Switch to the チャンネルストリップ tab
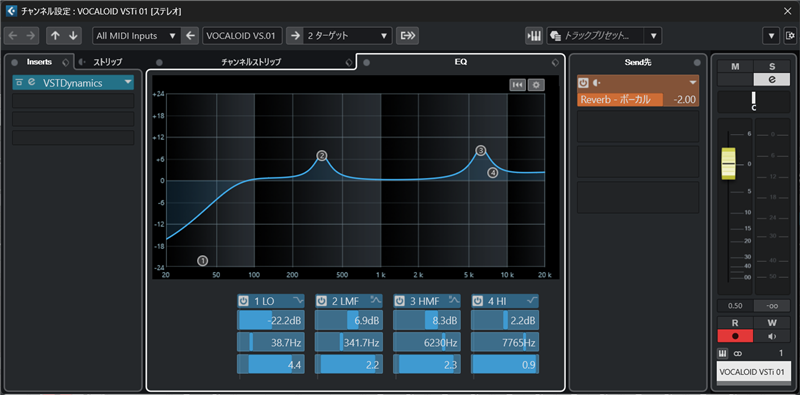Screen dimensions: 800x395 point(251,62)
